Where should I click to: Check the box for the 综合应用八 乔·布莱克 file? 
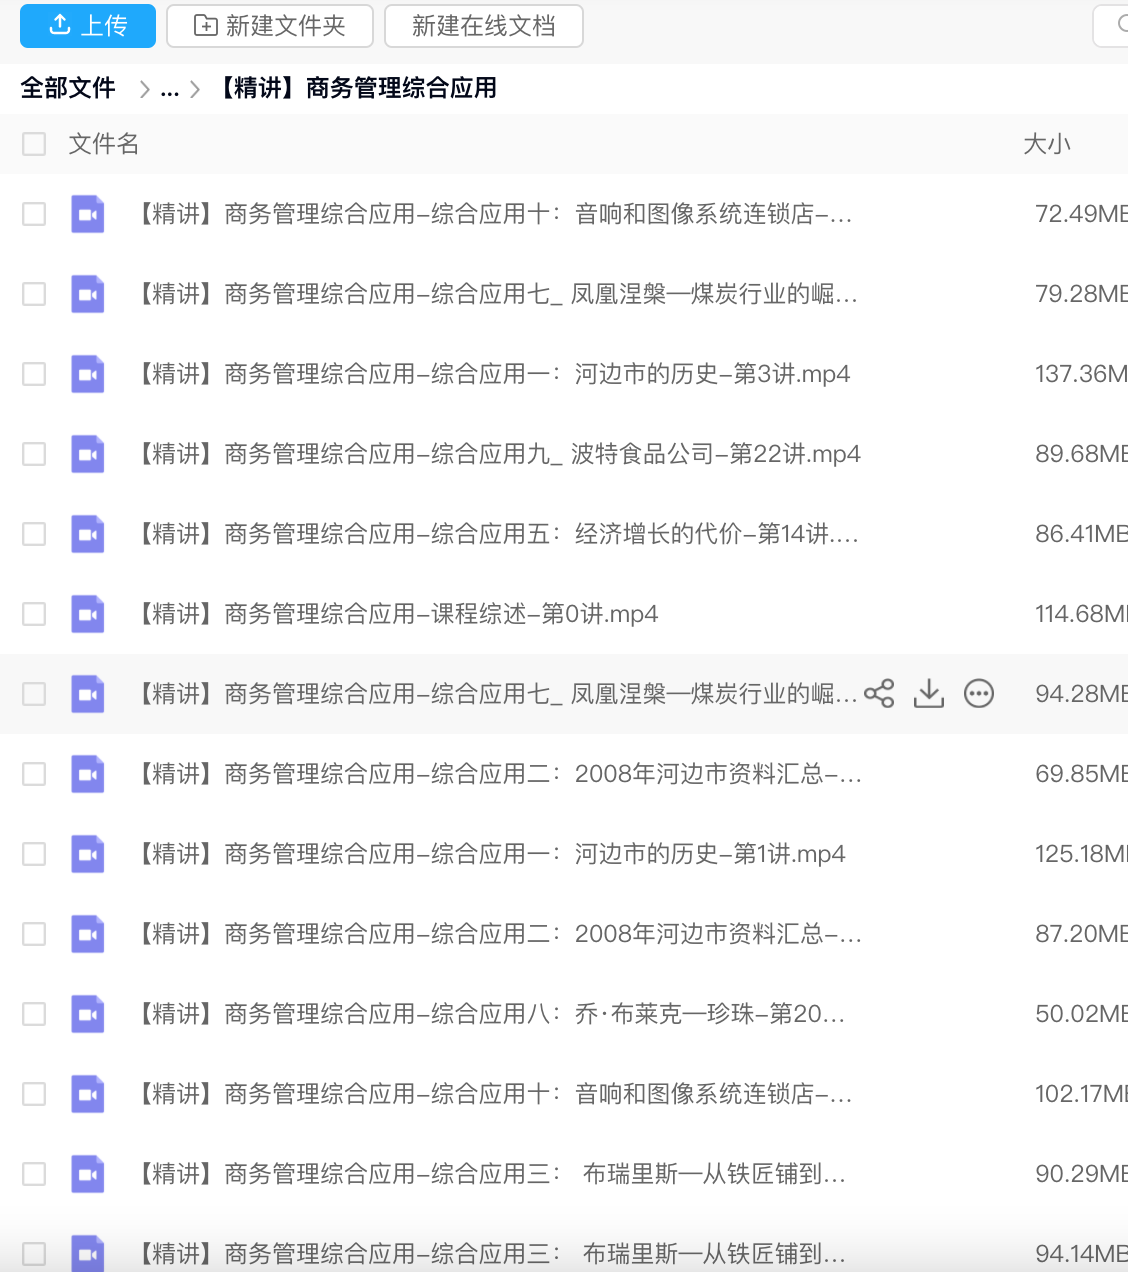coord(34,1014)
